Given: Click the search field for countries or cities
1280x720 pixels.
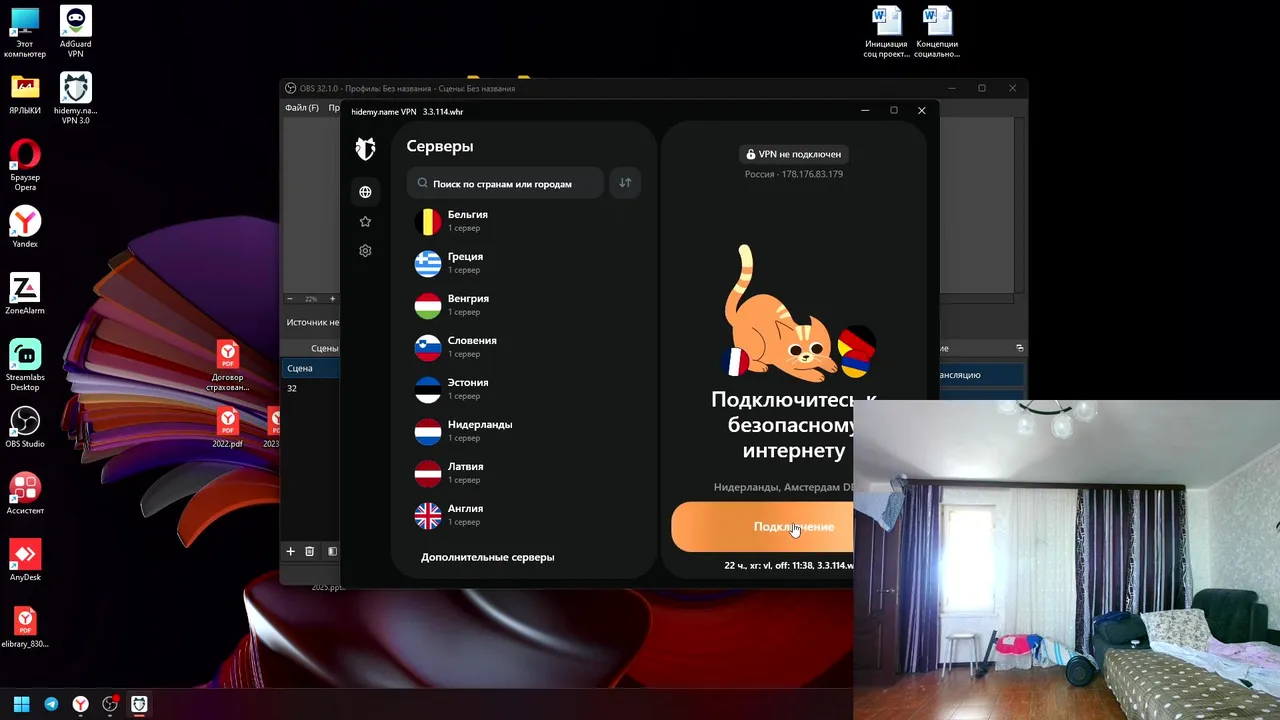Looking at the screenshot, I should [x=505, y=184].
